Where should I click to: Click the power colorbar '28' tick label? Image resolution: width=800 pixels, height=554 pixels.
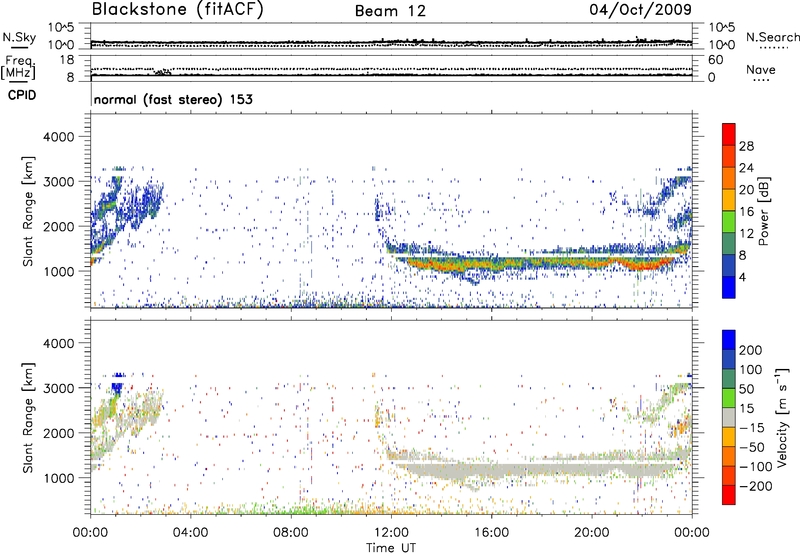[746, 146]
